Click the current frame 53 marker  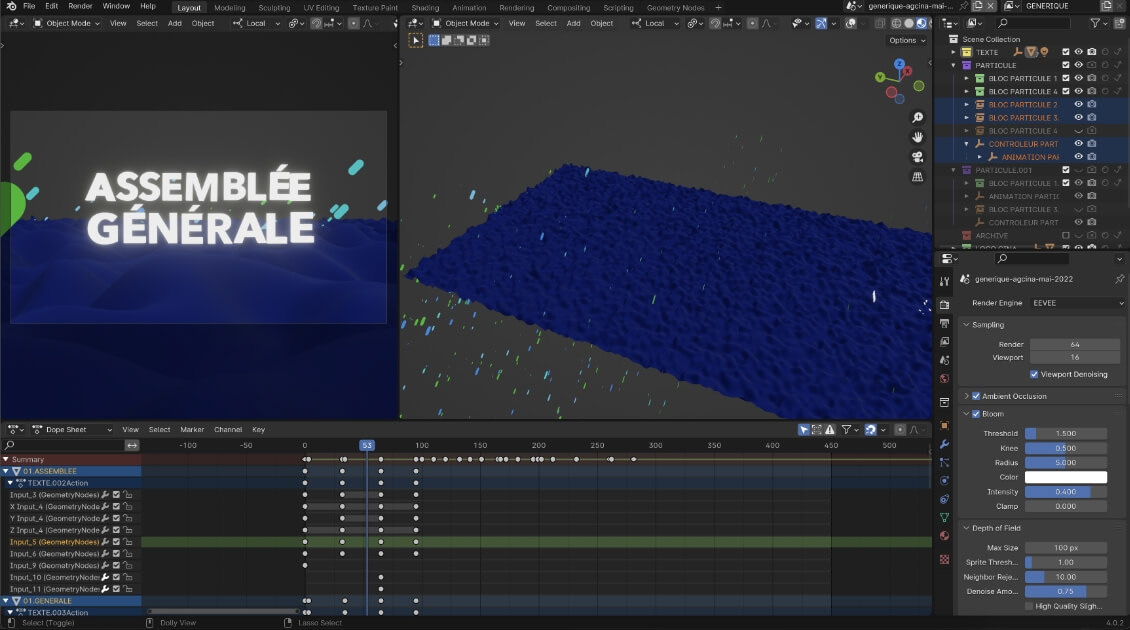tap(367, 445)
